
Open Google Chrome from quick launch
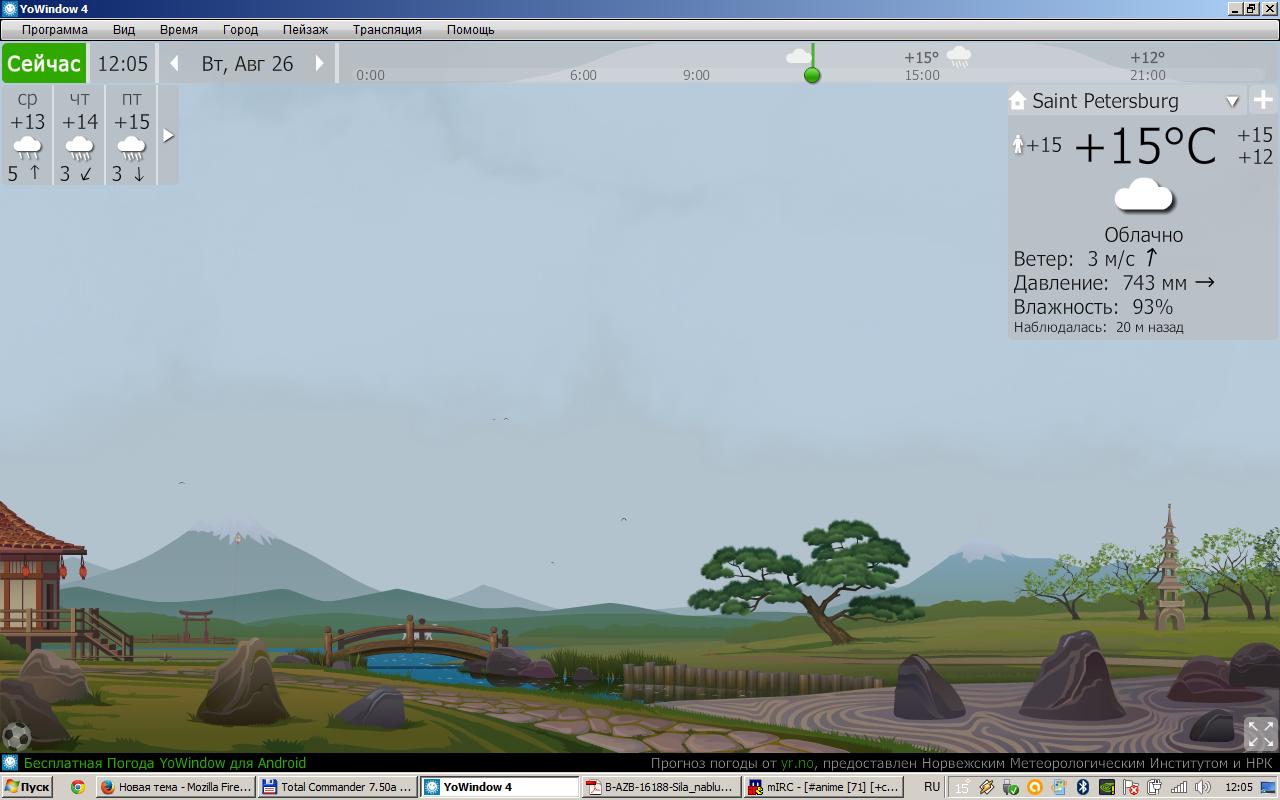point(77,787)
